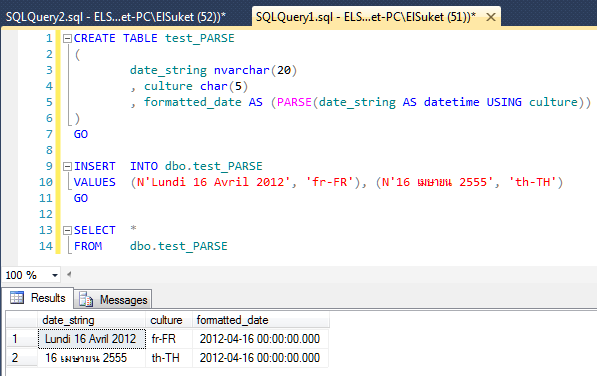Screen dimensions: 597x376
Task: Open the Results tab
Action: coord(37,298)
